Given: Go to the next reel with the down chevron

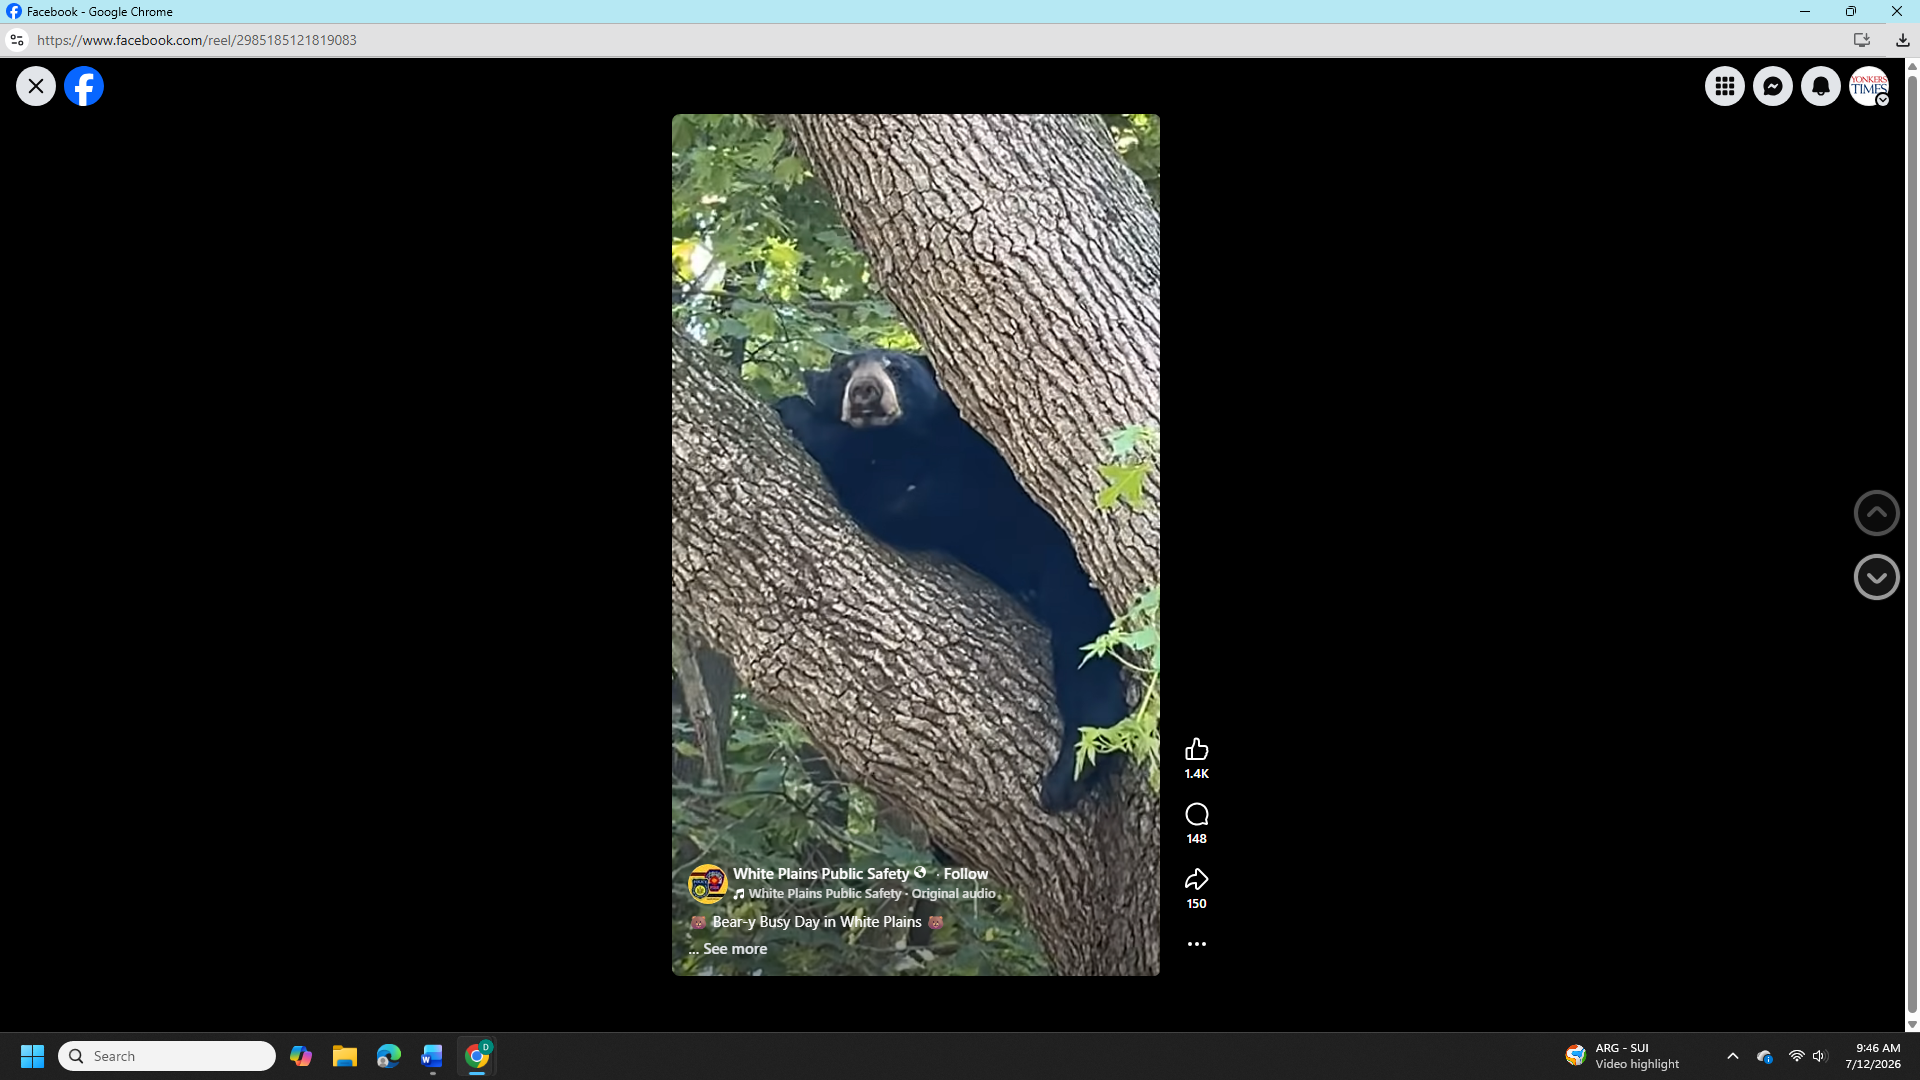Looking at the screenshot, I should pyautogui.click(x=1877, y=577).
